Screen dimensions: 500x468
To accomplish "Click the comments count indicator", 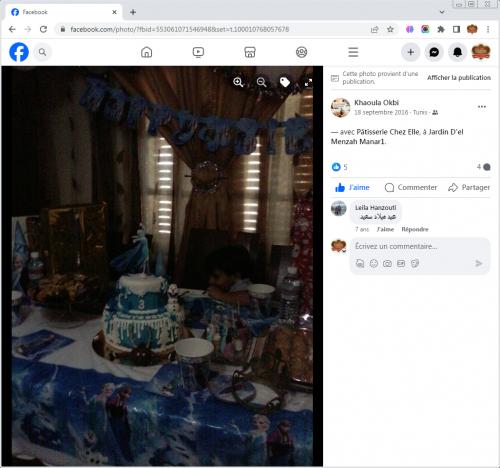I will tap(483, 167).
